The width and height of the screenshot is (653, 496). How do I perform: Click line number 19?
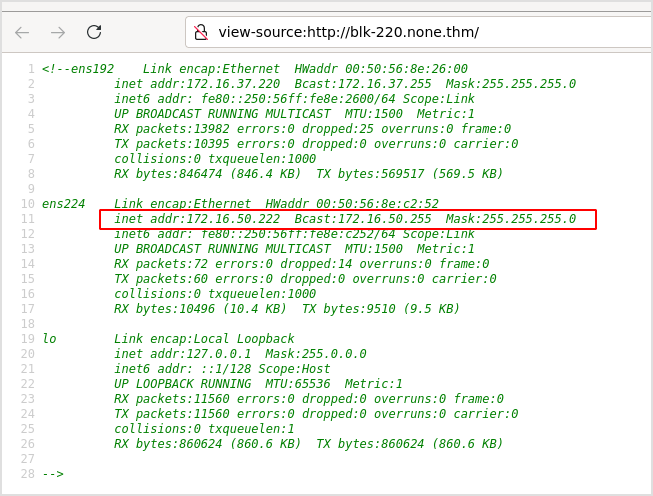(x=27, y=339)
